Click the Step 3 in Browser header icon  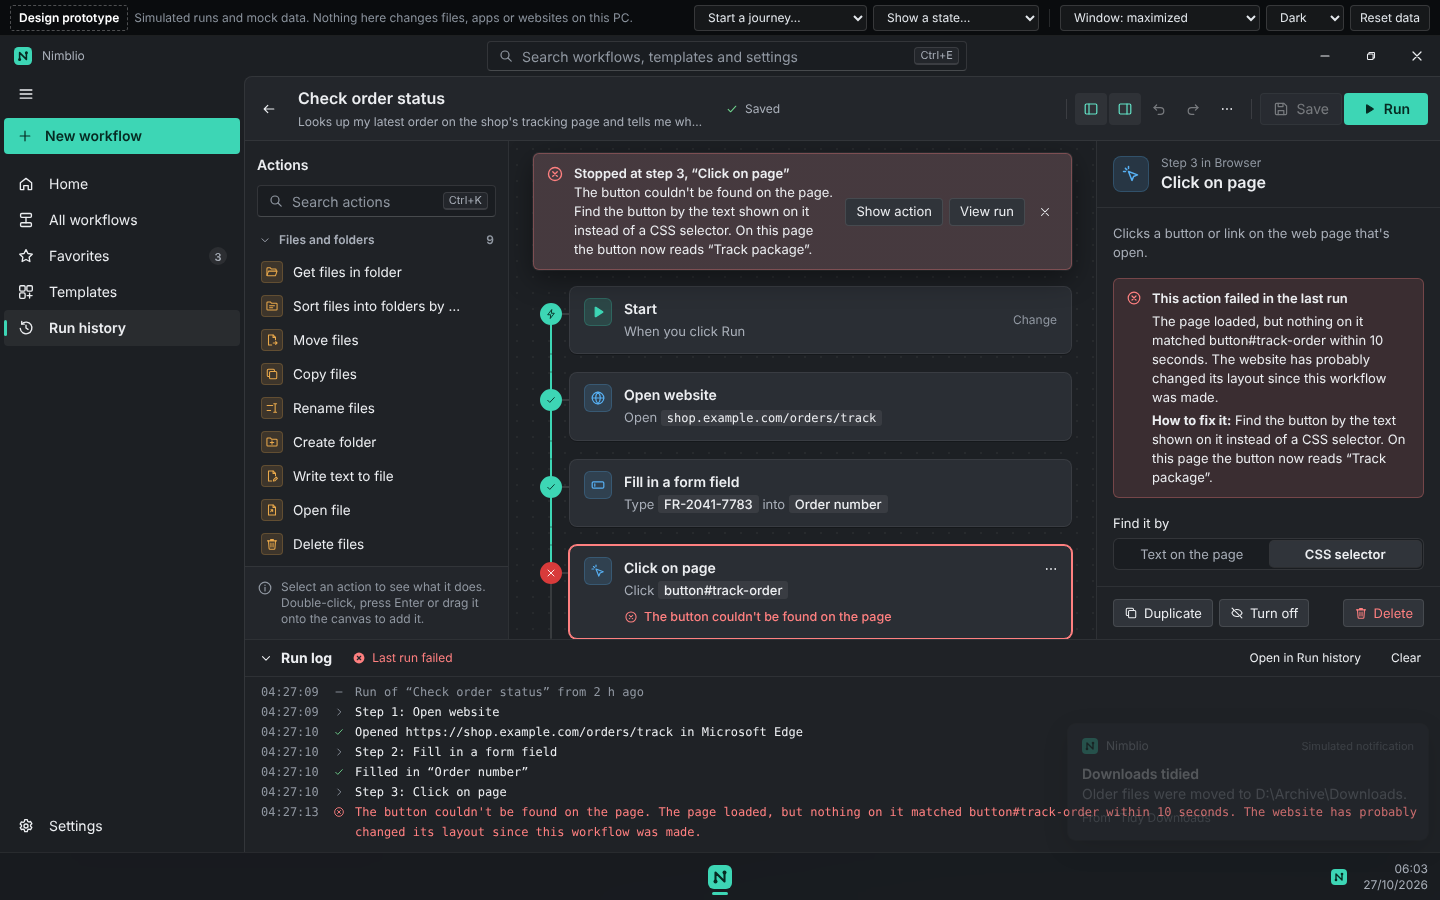coord(1131,173)
